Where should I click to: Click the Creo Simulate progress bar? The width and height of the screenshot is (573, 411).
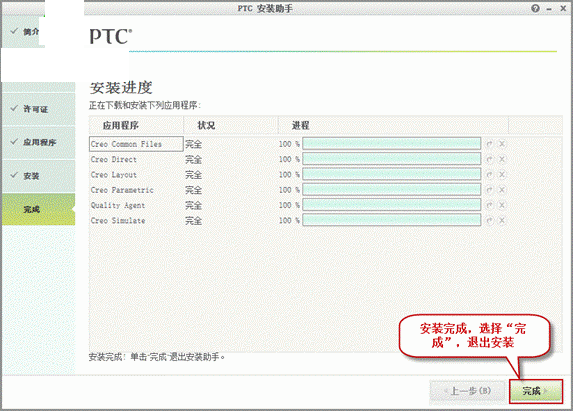pos(391,221)
